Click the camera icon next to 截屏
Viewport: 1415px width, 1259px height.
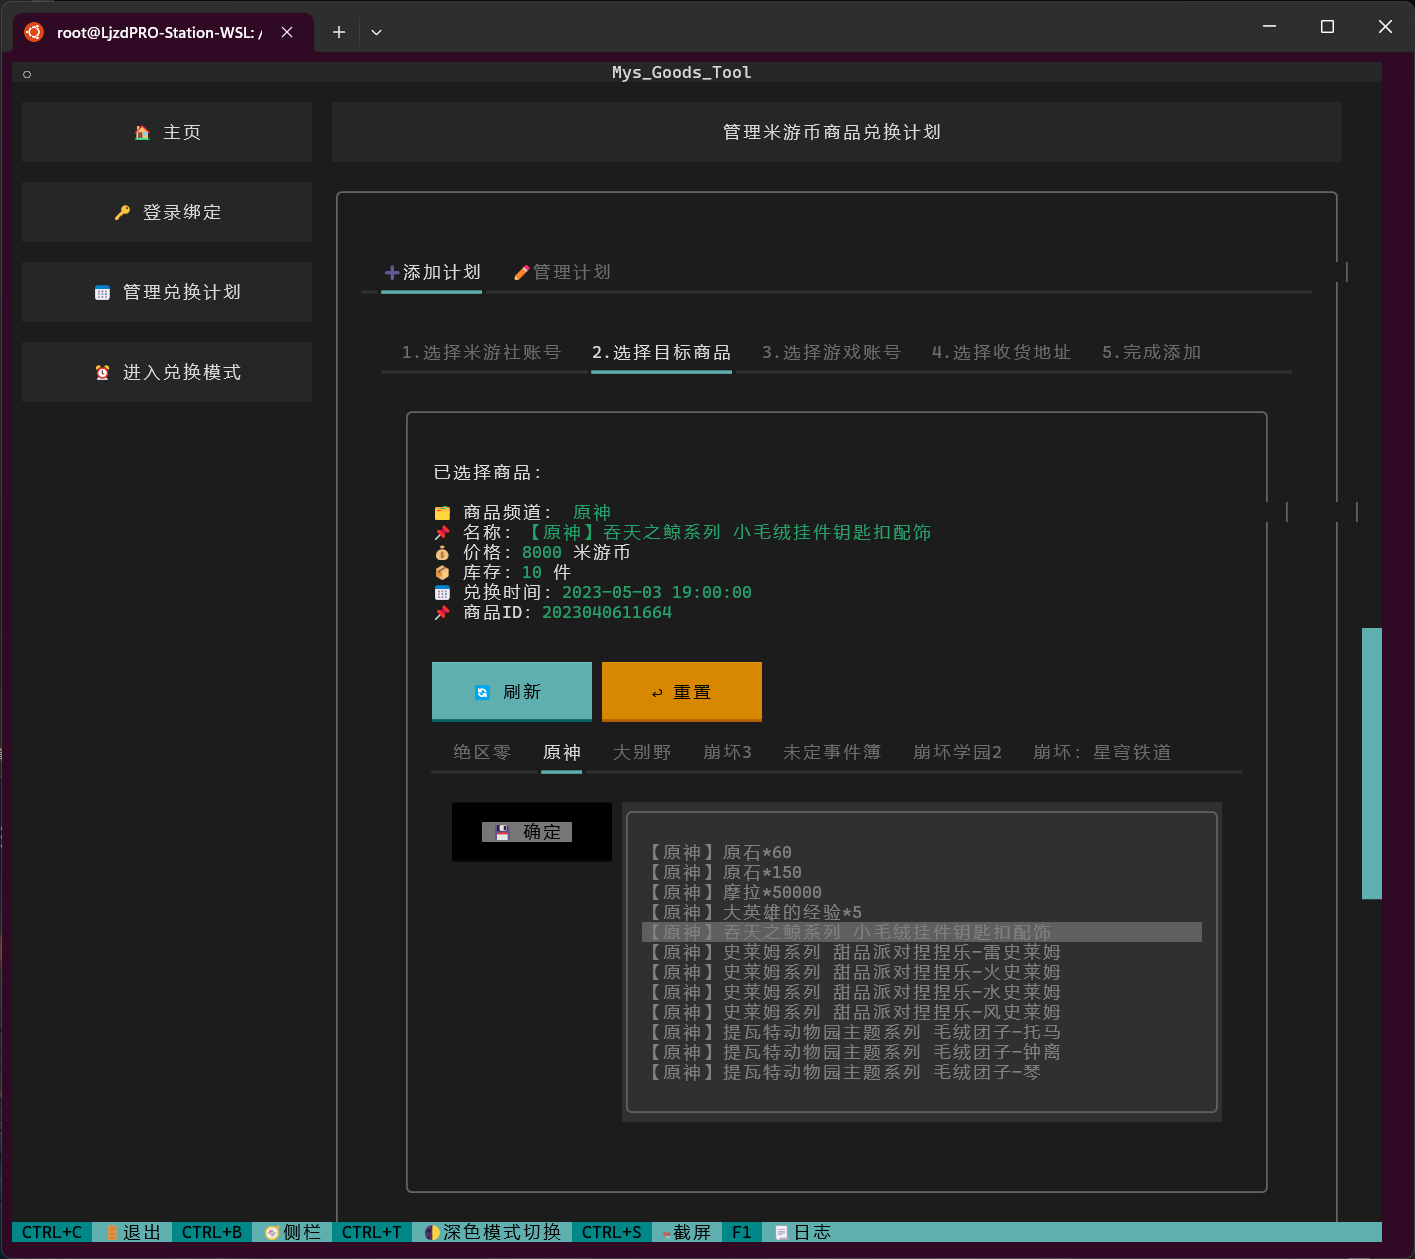[664, 1232]
